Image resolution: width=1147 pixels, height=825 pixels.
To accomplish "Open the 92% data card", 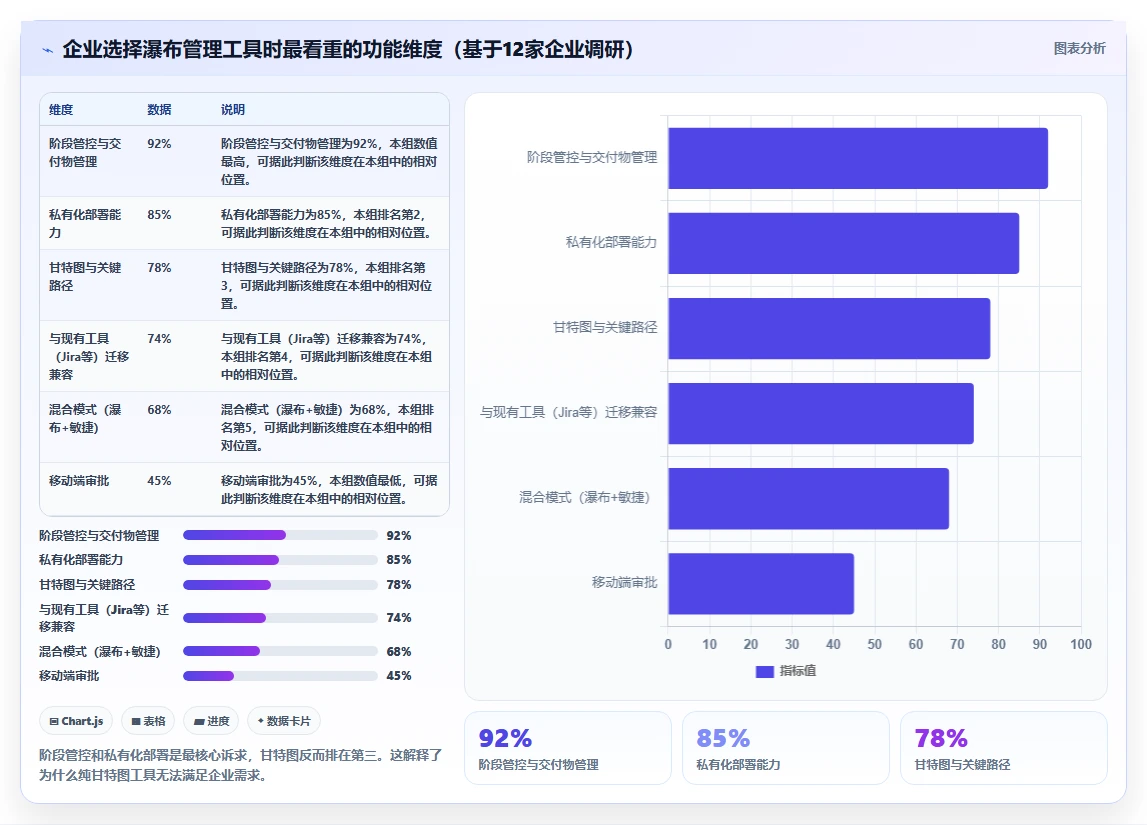I will point(568,748).
